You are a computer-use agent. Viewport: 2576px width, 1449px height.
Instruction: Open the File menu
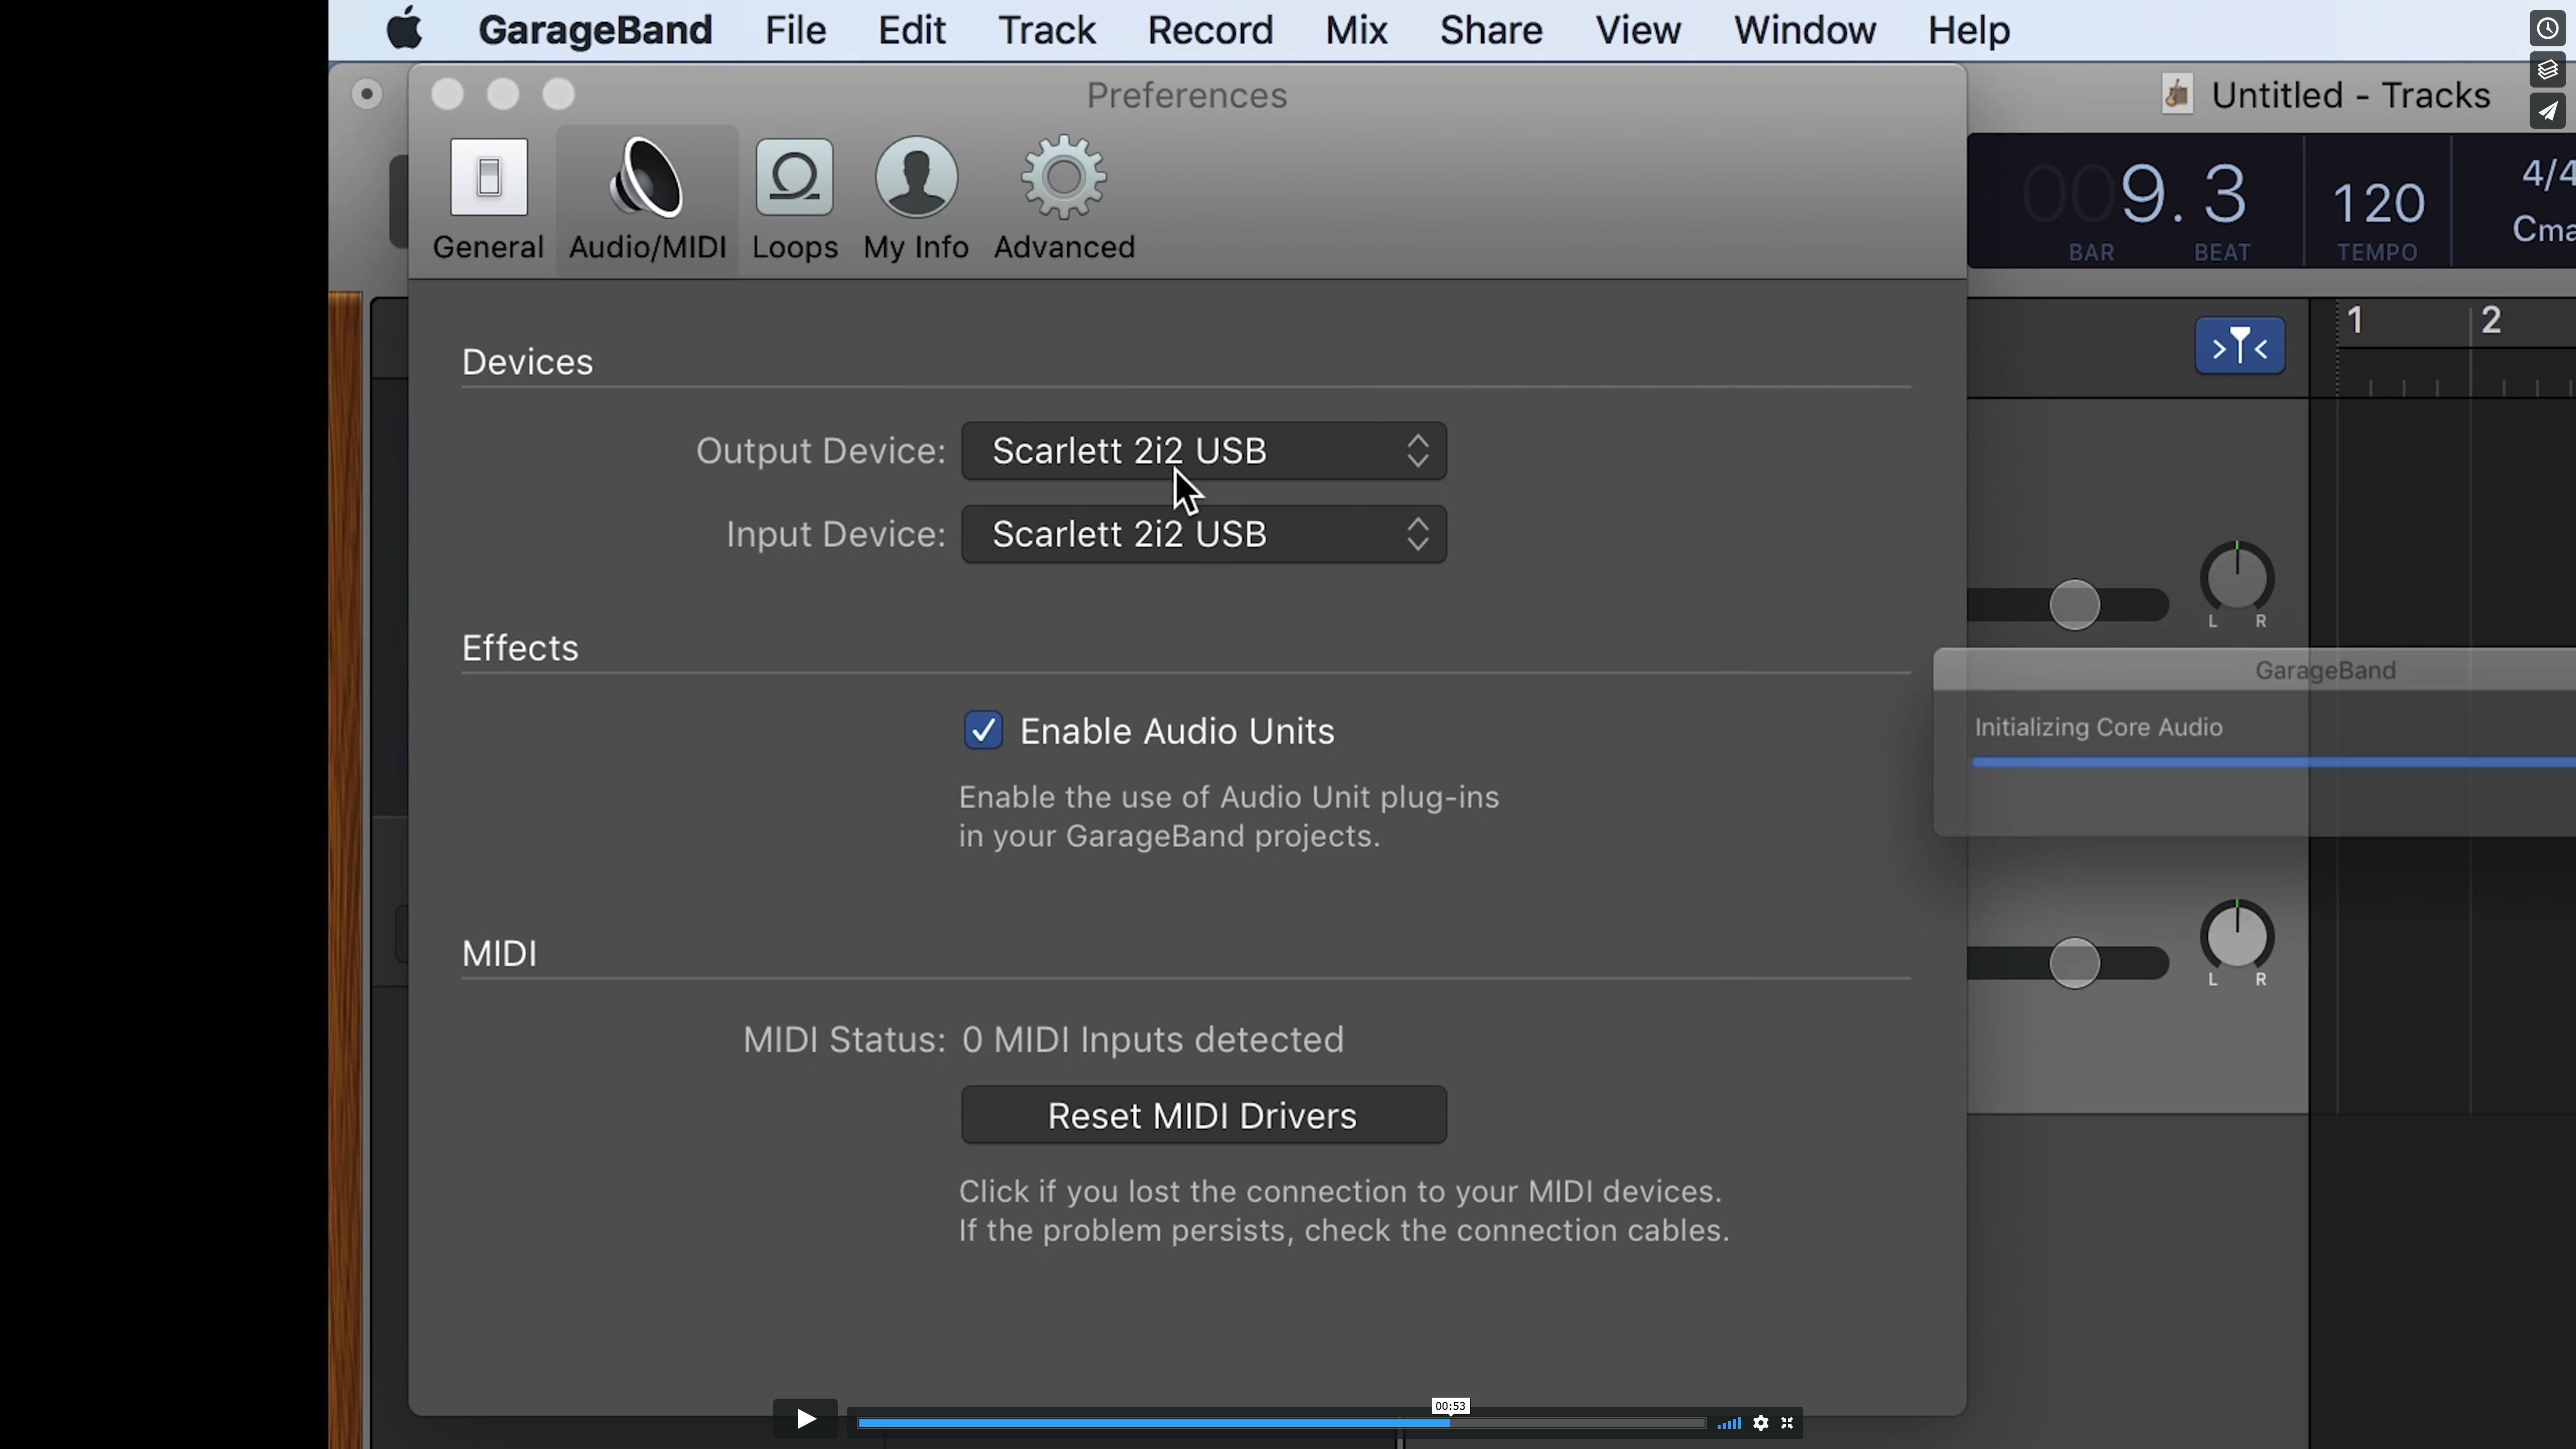click(x=796, y=30)
